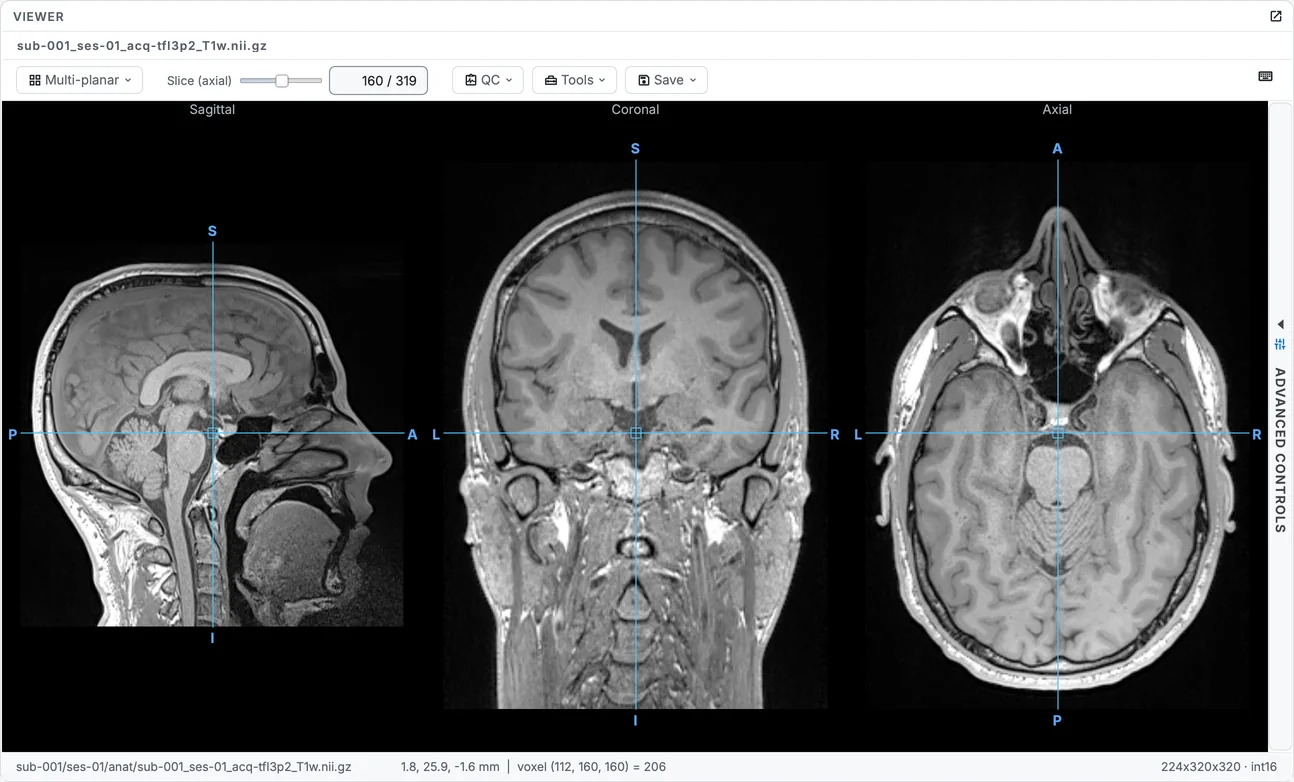
Task: Open the Save dropdown menu
Action: click(x=666, y=80)
